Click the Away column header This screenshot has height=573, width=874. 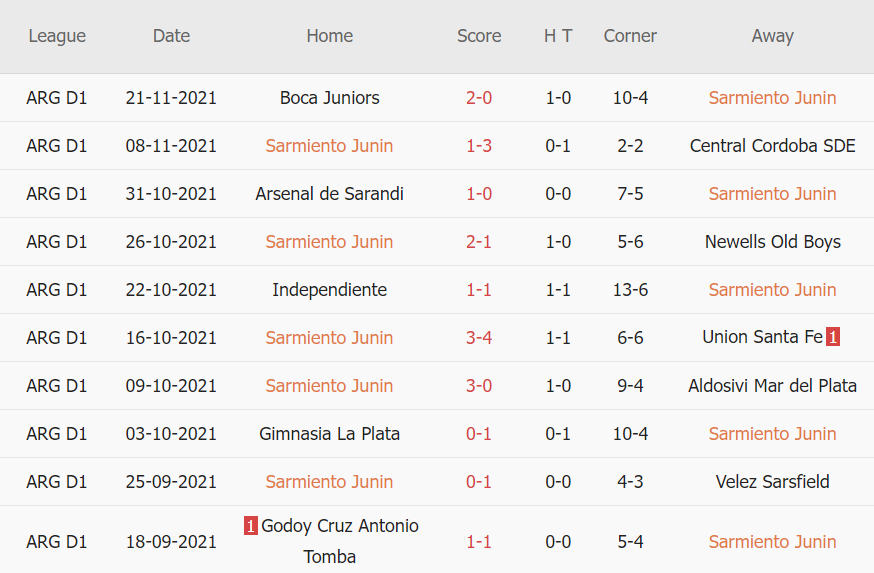pyautogui.click(x=772, y=36)
